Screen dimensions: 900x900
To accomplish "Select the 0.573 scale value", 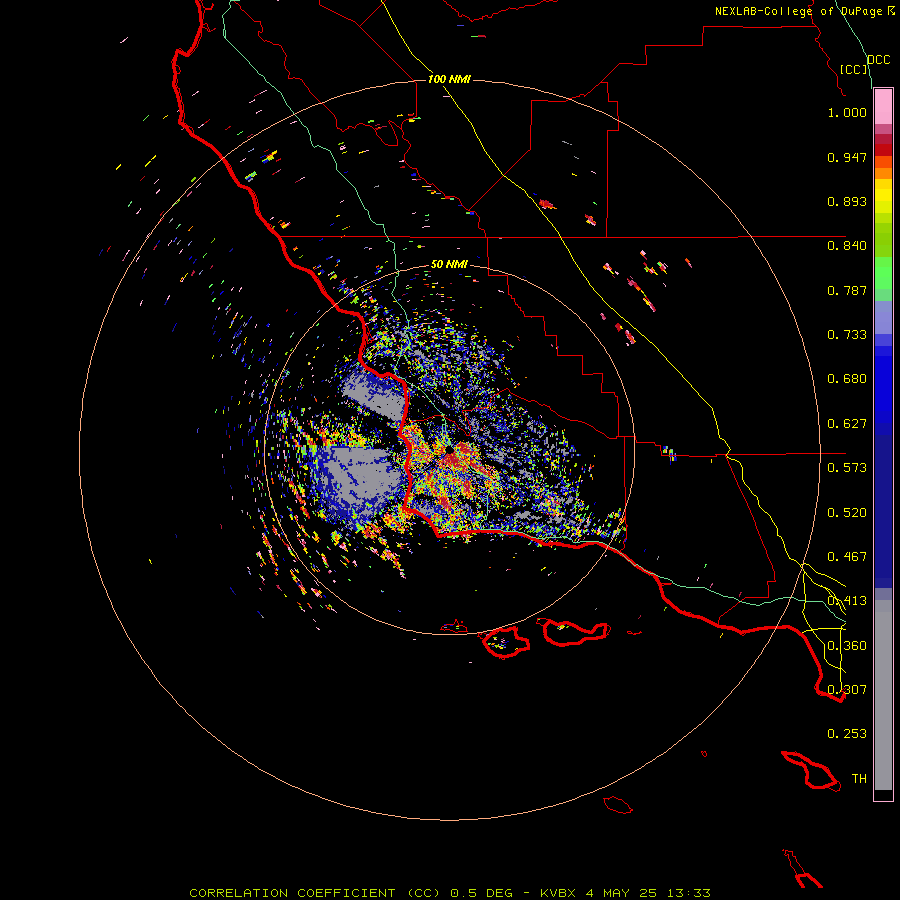I will [x=847, y=468].
